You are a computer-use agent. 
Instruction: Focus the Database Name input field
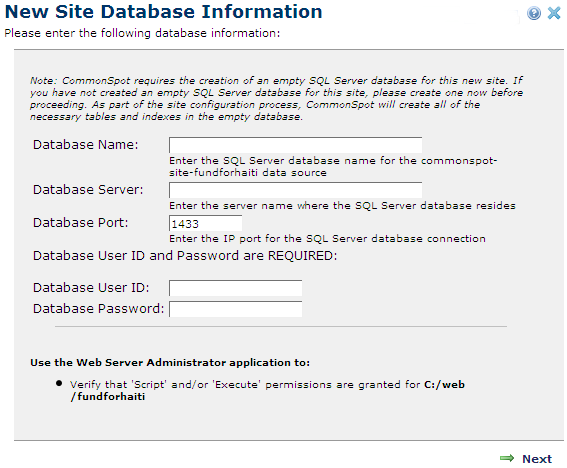pos(295,145)
